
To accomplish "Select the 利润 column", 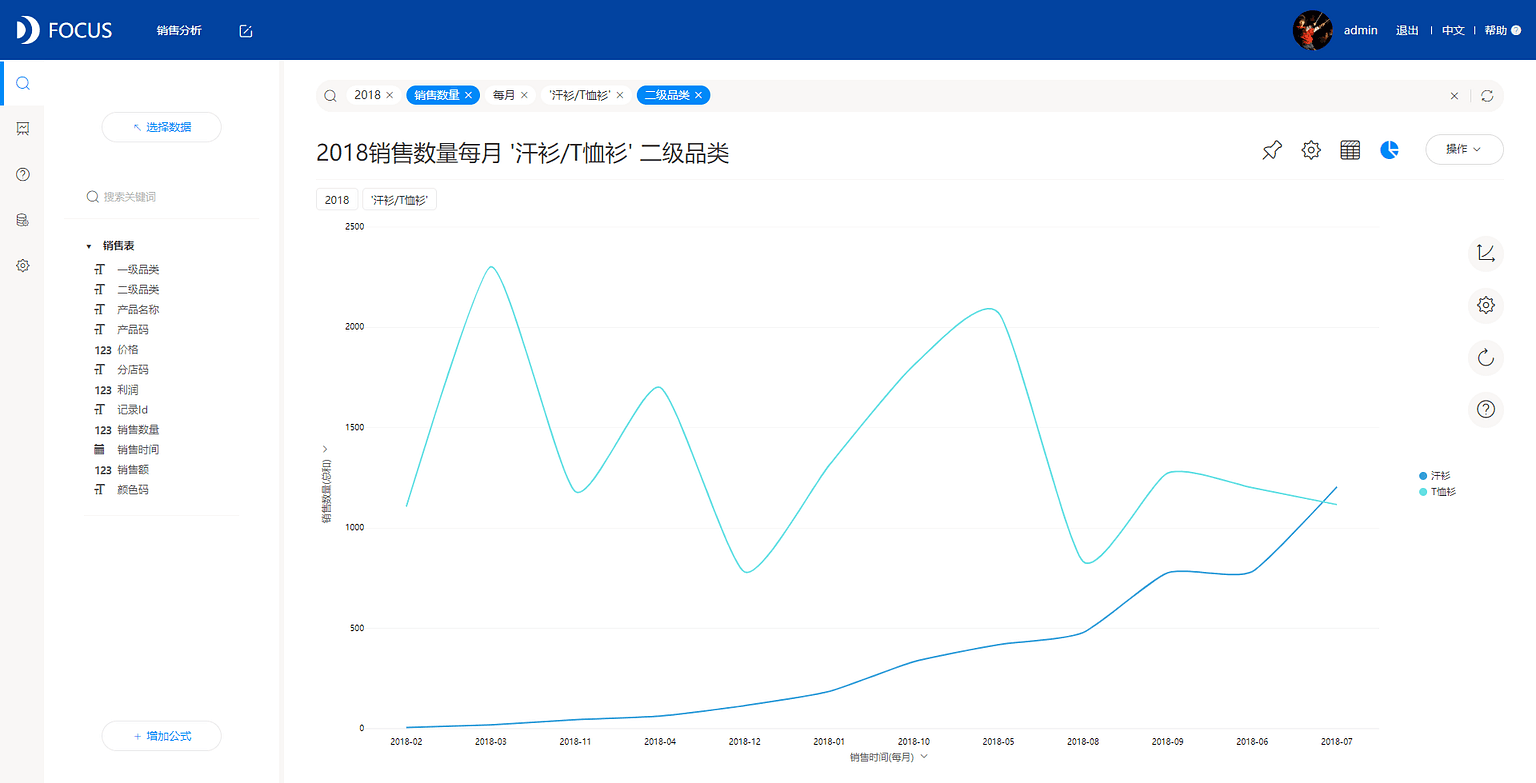I will tap(127, 390).
